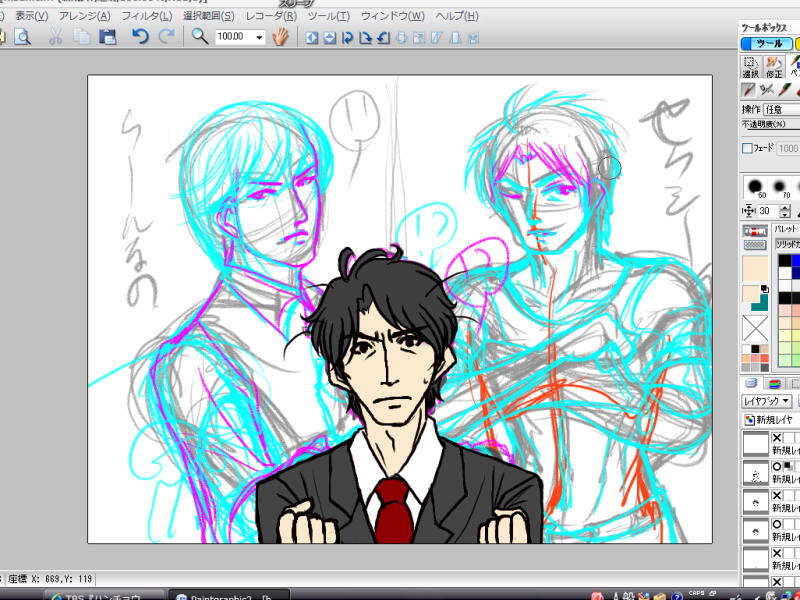The width and height of the screenshot is (800, 600).
Task: Select the hand pan tool
Action: [280, 37]
